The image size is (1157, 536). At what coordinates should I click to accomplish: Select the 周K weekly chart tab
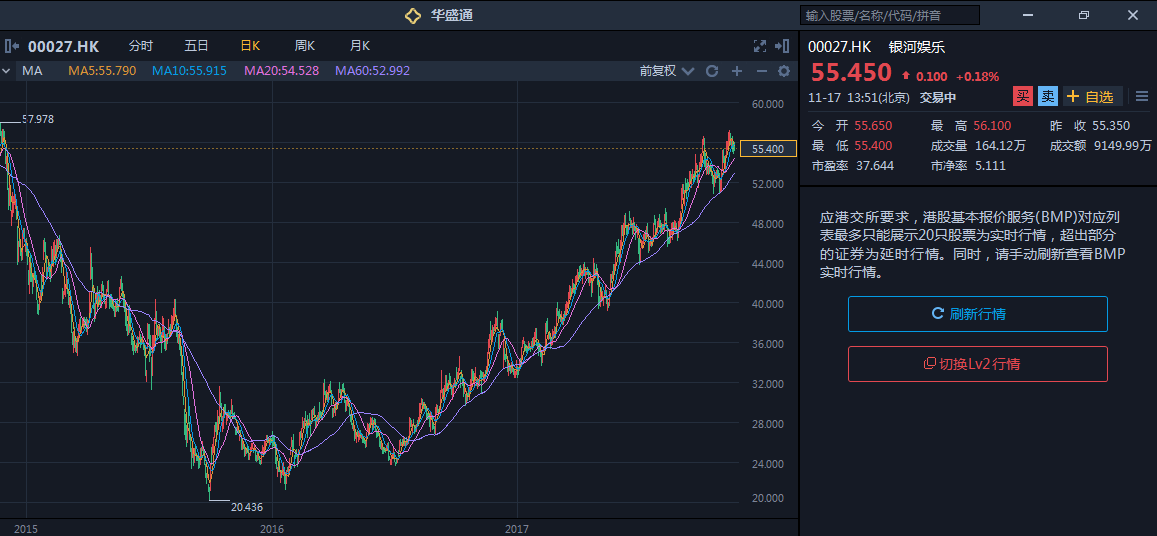(x=305, y=46)
